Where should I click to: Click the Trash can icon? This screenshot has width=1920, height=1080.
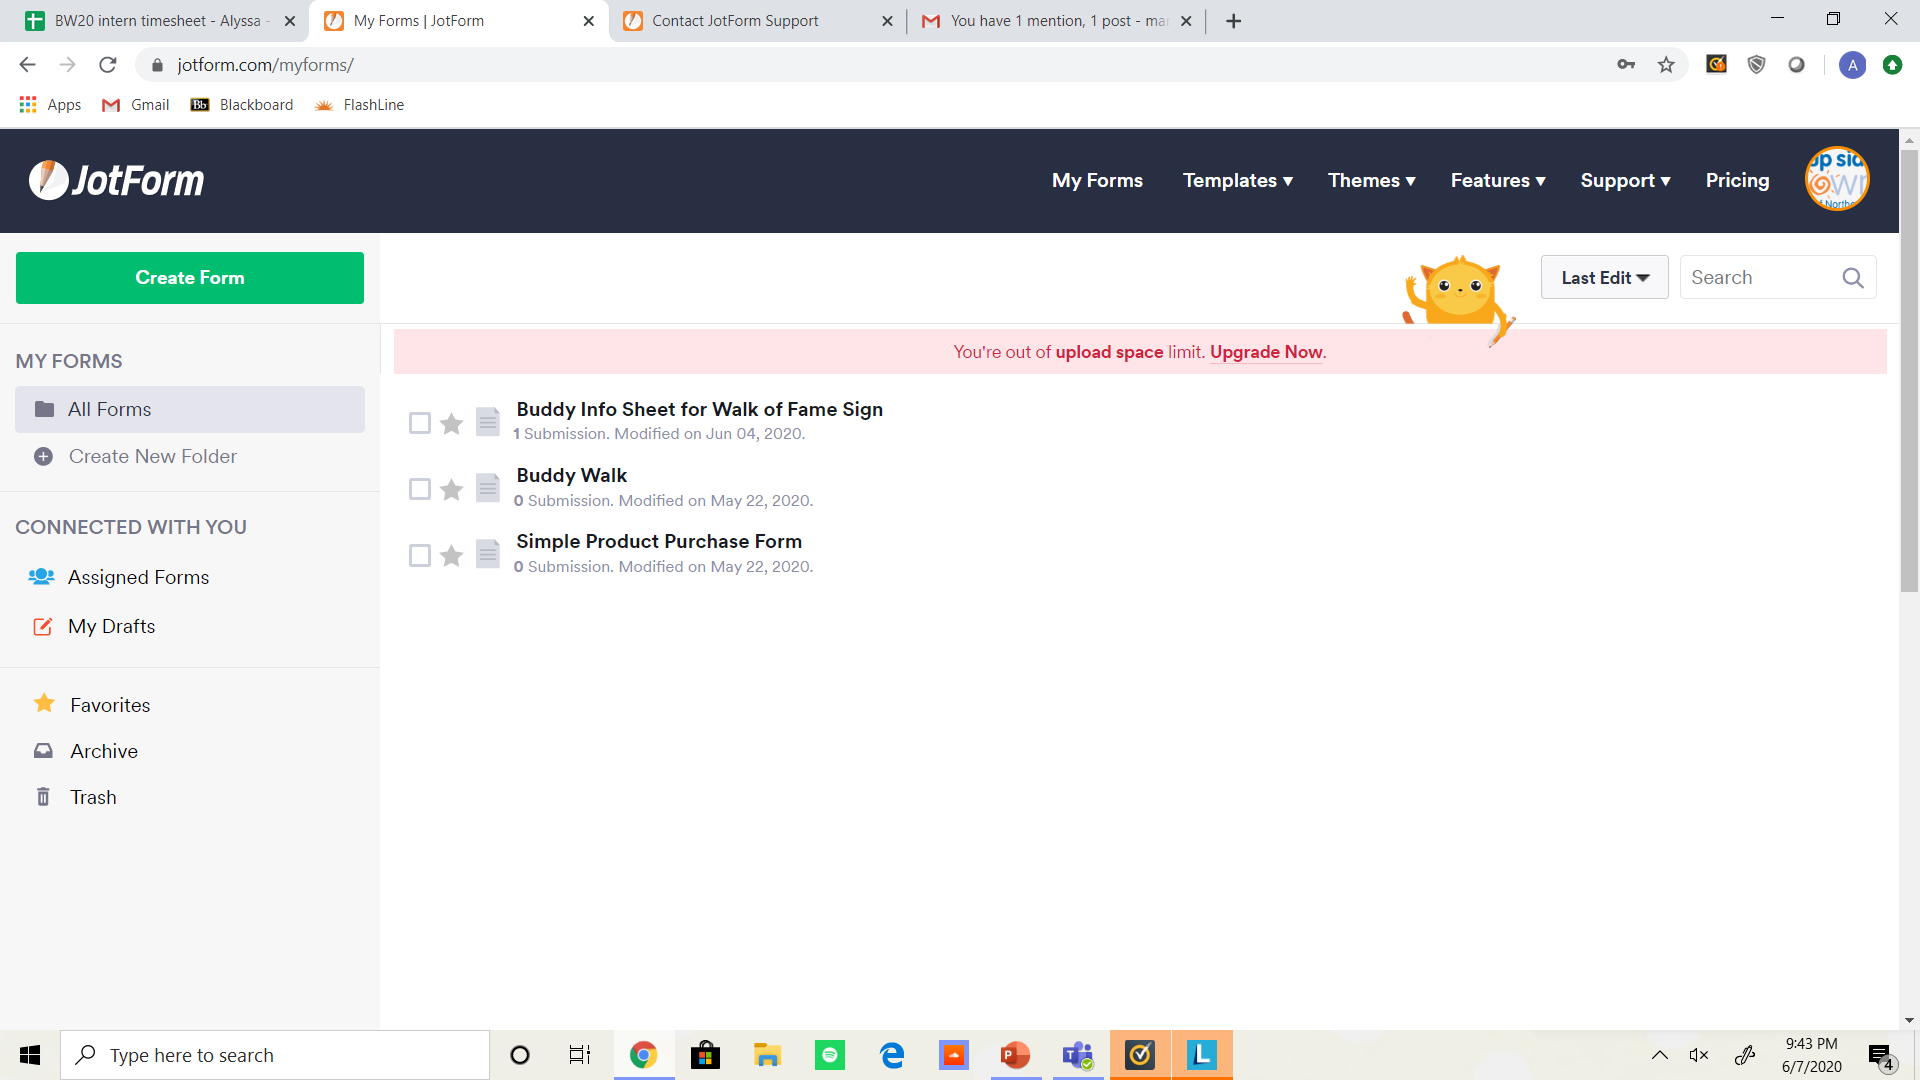click(x=43, y=796)
